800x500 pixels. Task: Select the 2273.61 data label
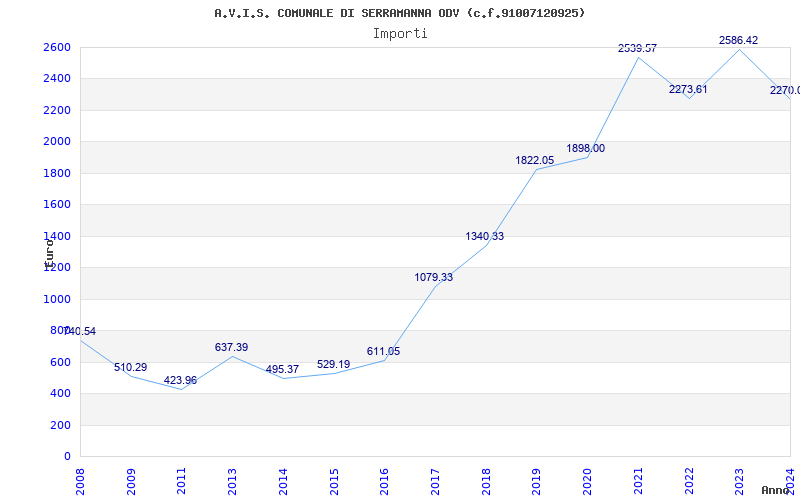[688, 89]
